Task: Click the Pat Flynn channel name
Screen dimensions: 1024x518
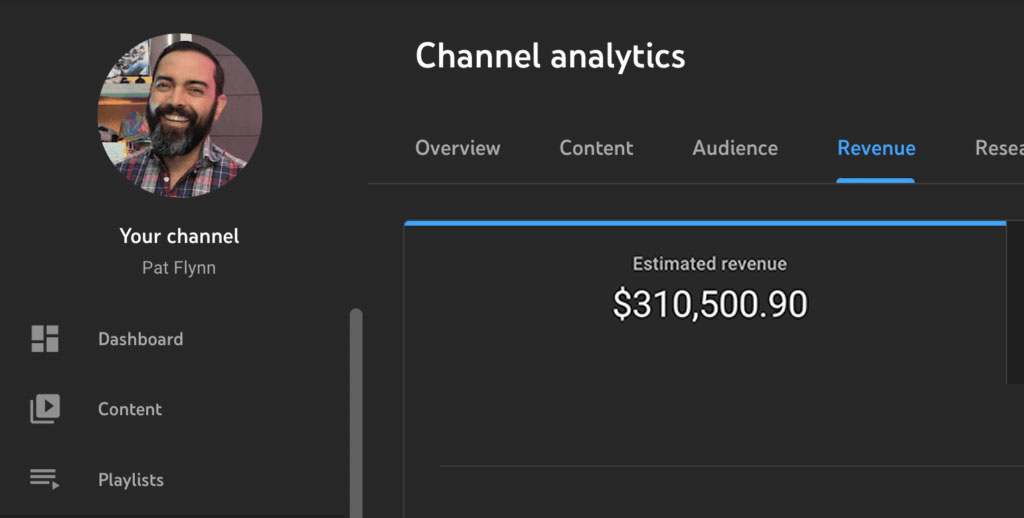Action: (179, 267)
